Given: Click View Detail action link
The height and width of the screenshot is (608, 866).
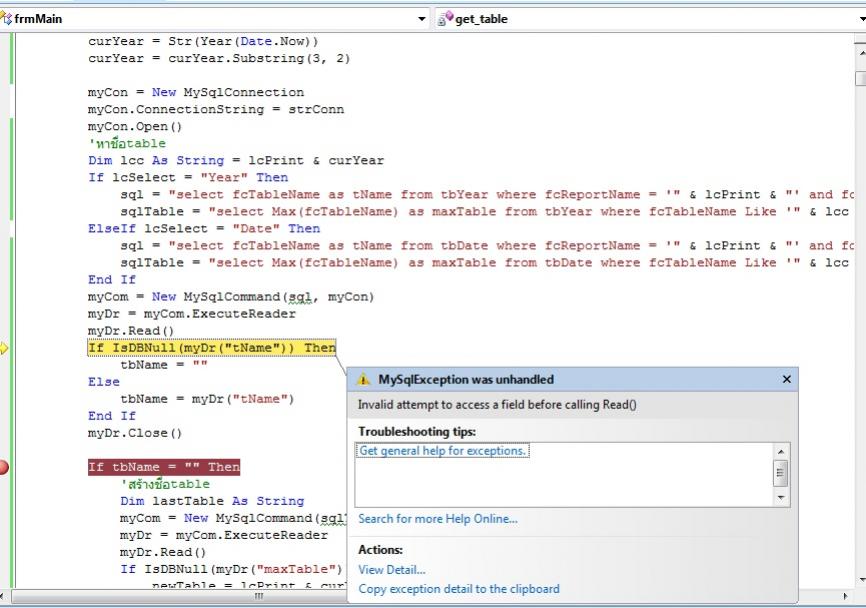Looking at the screenshot, I should tap(392, 569).
